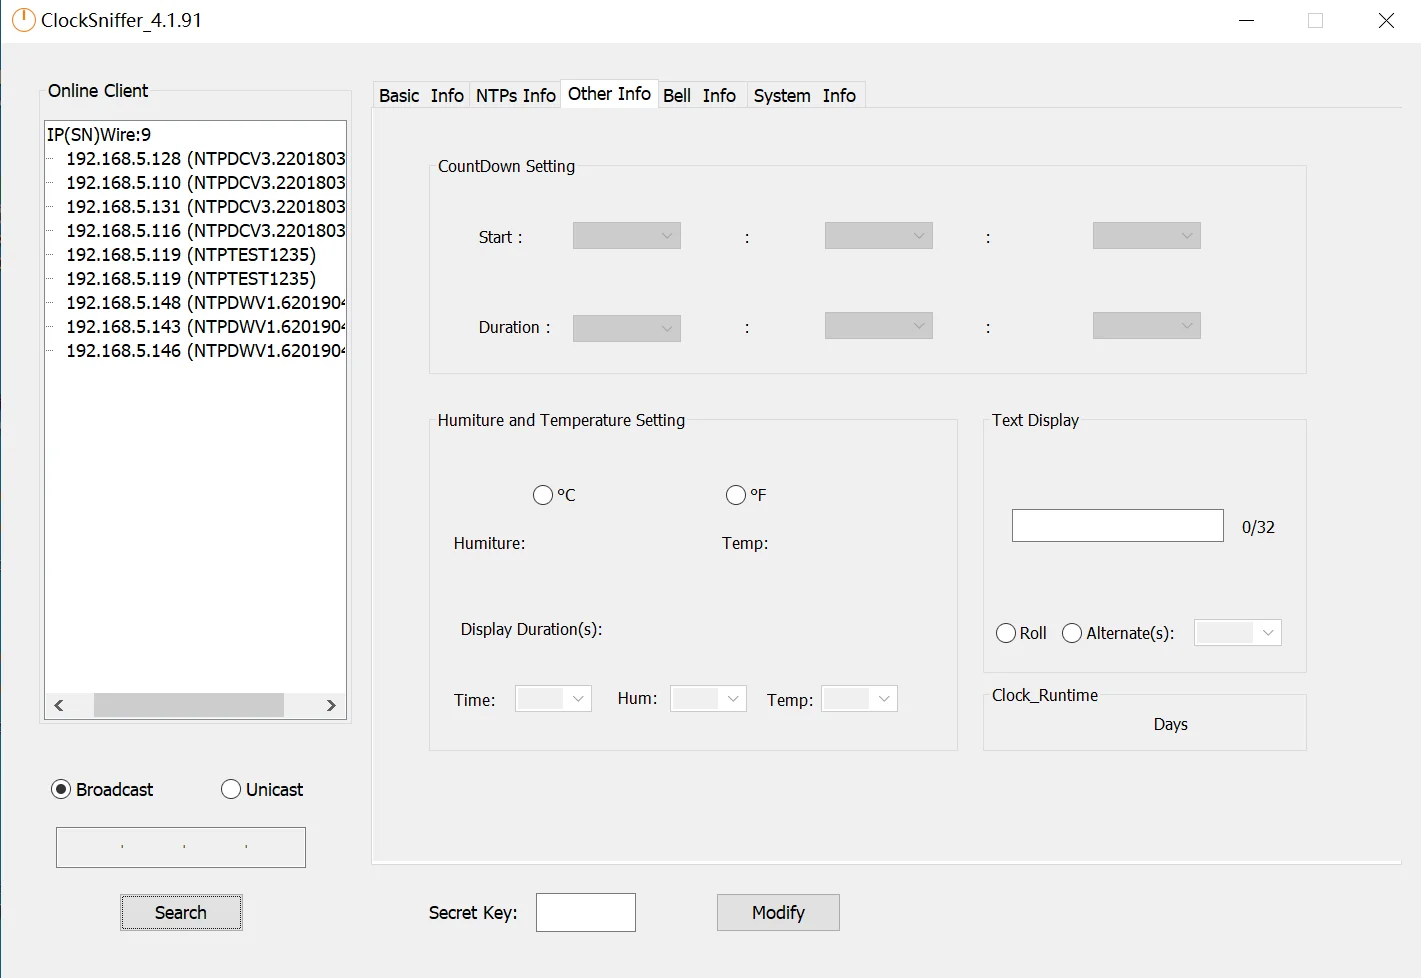
Task: Select the Alternate(s) text display option
Action: (1072, 633)
